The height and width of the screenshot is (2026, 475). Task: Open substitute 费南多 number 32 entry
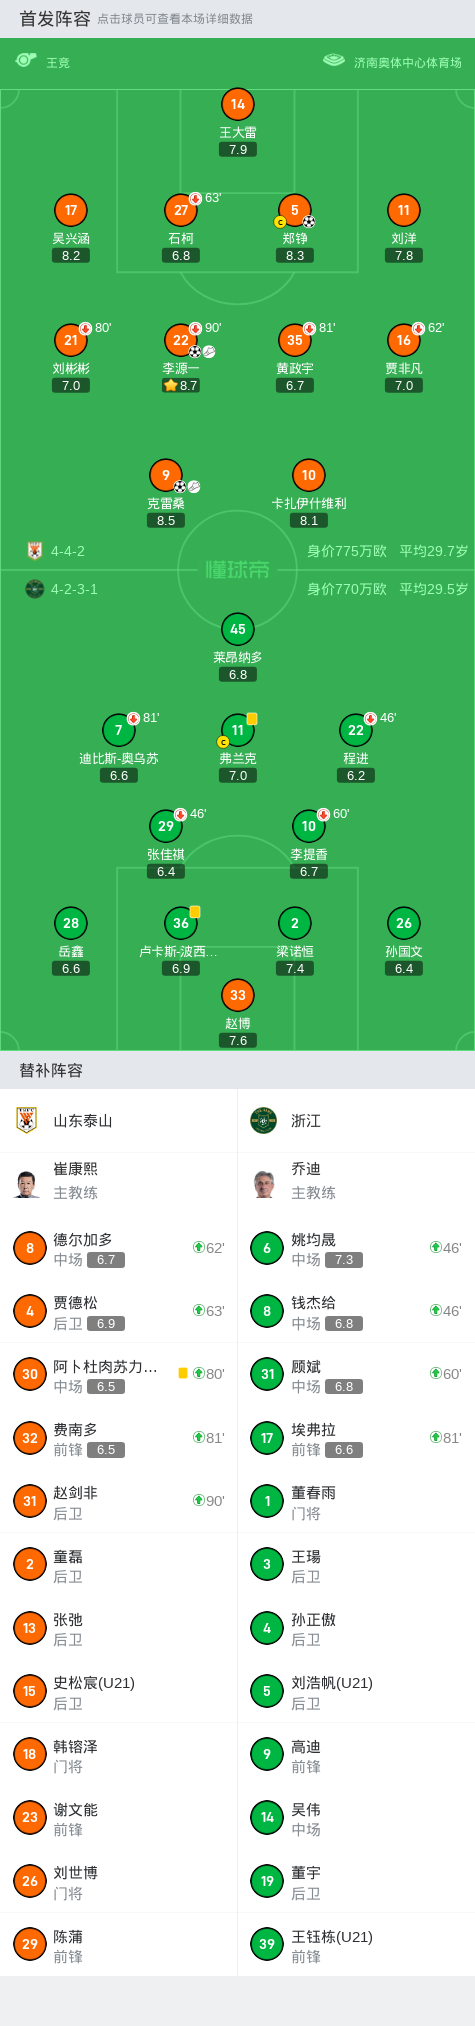(119, 1438)
